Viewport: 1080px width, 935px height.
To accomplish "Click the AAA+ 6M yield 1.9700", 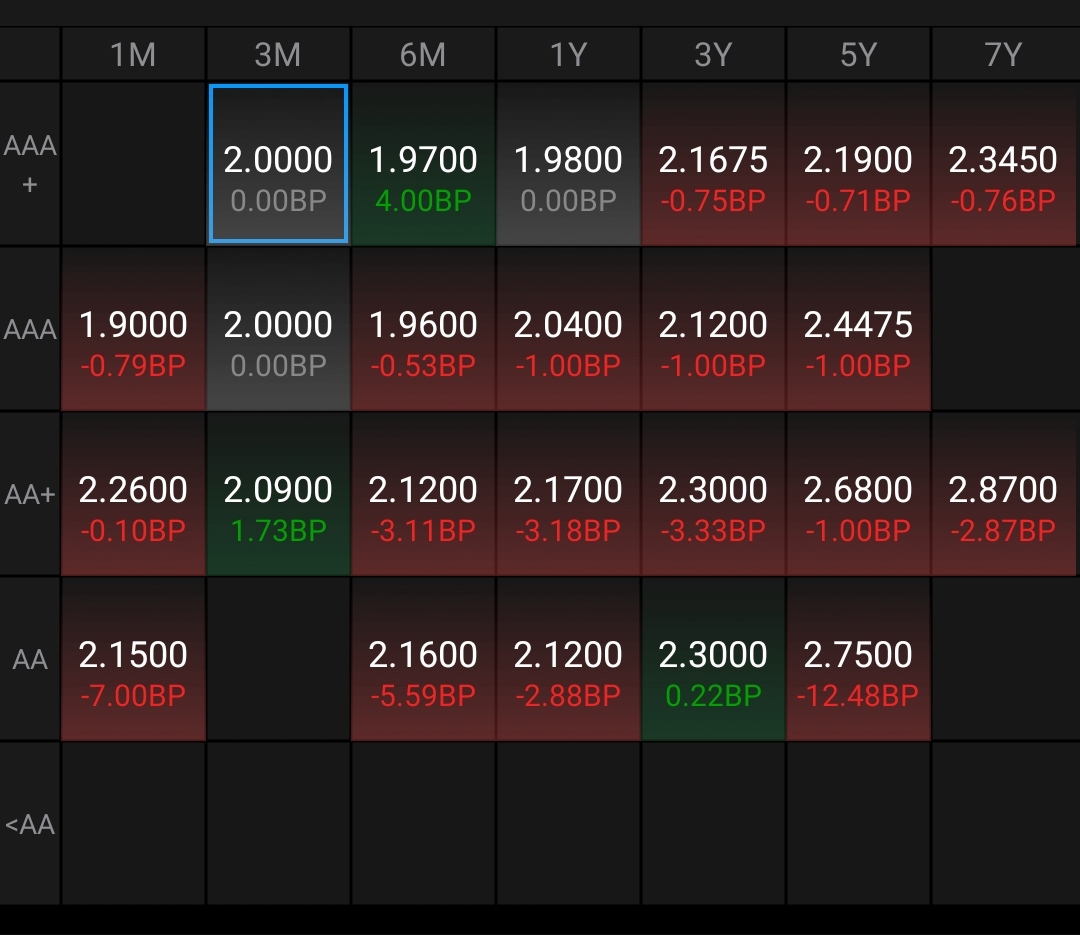I will (423, 164).
